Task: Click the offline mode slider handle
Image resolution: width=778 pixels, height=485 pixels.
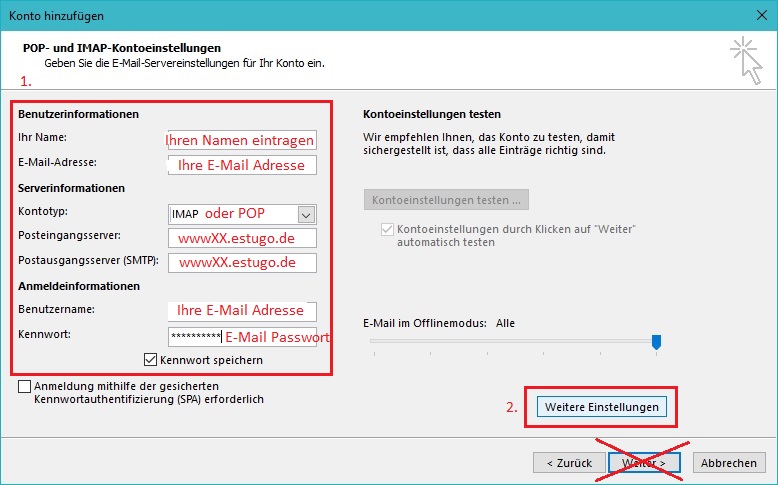Action: 656,342
